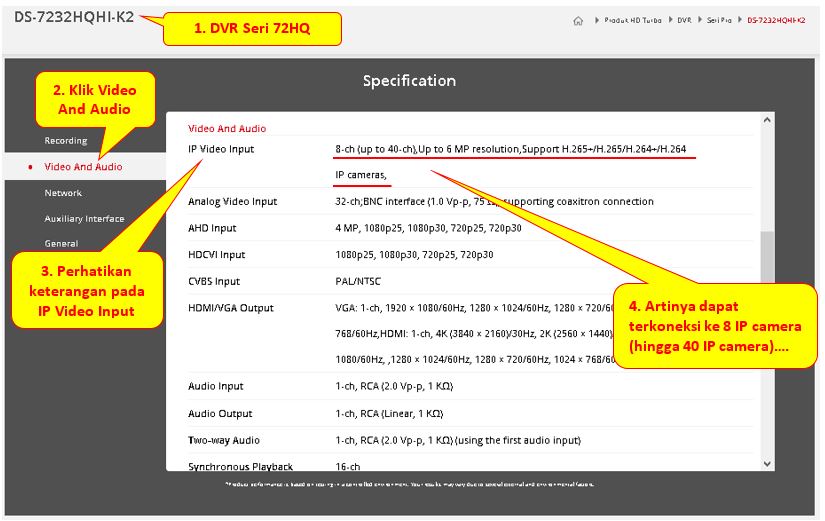Screen dimensions: 825x521
Task: Switch to the Network specification tab
Action: pyautogui.click(x=63, y=193)
